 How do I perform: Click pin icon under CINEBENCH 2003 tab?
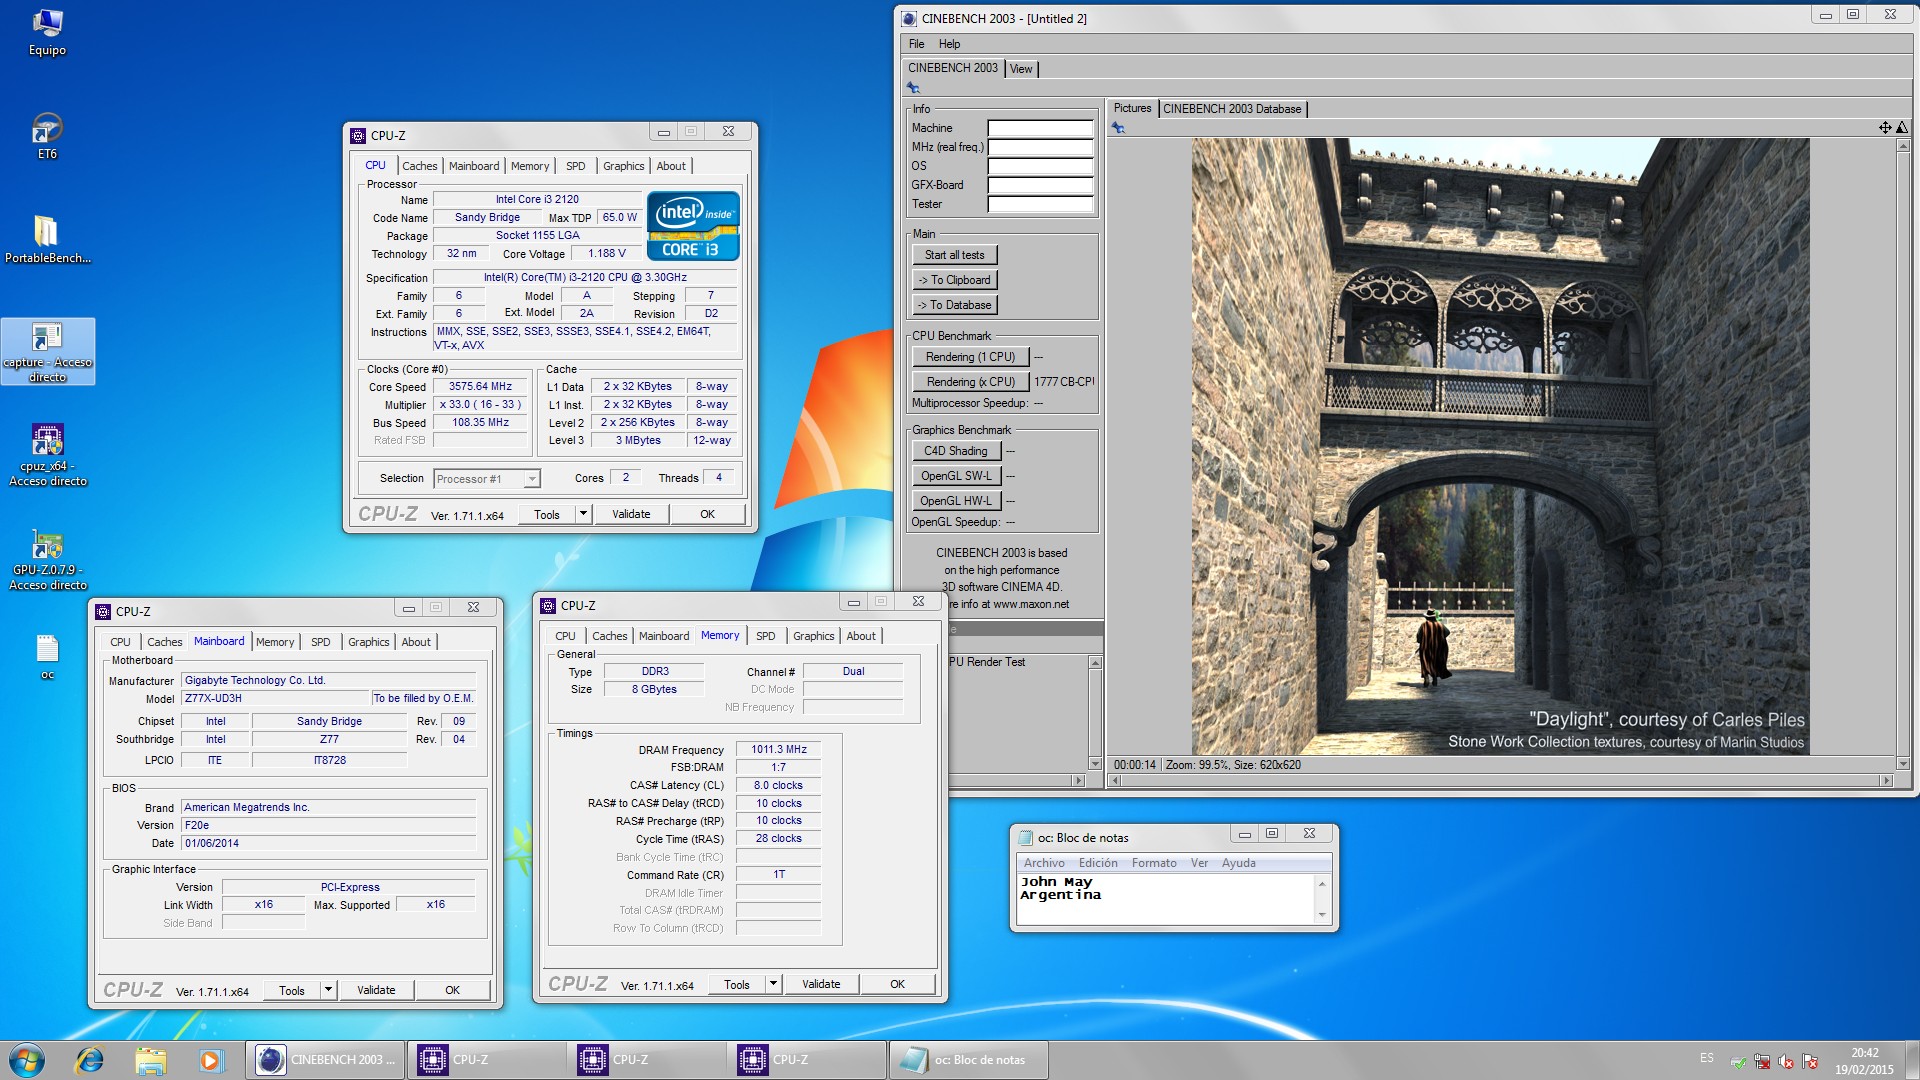coord(913,88)
